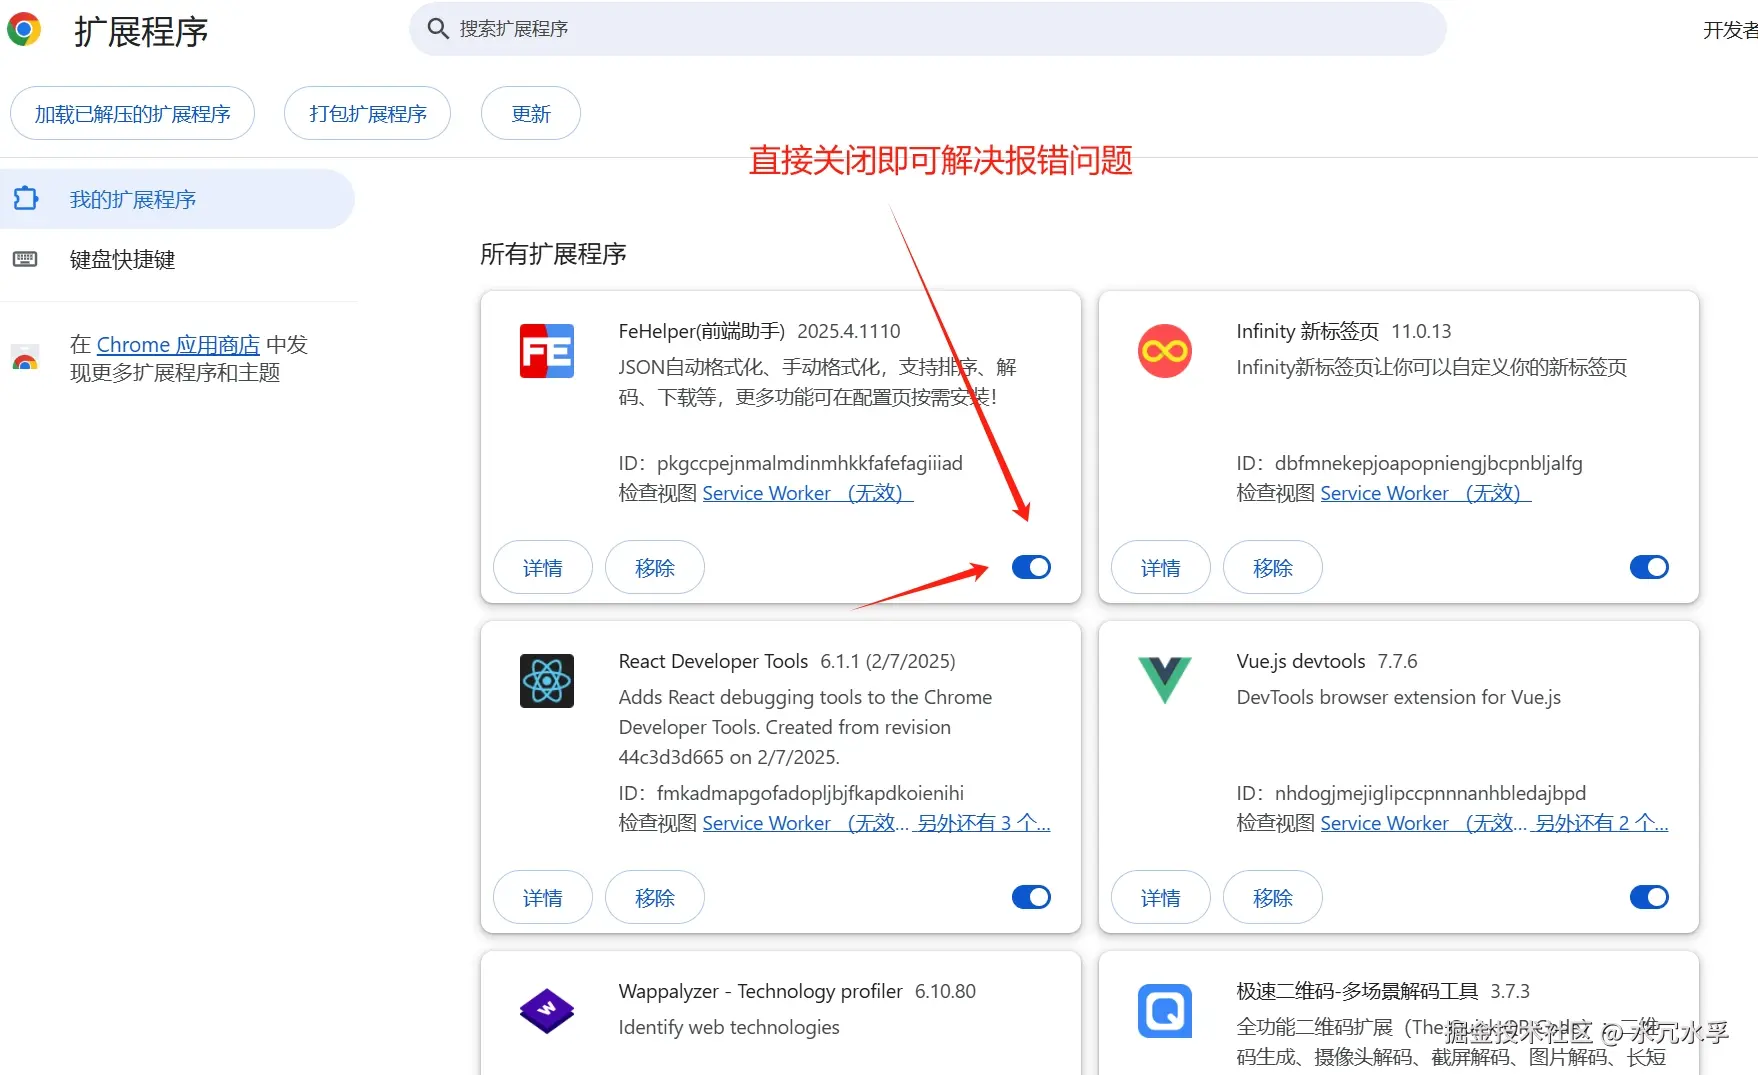Screen dimensions: 1758x1075
Task: Click the search magnifier icon
Action: (x=437, y=29)
